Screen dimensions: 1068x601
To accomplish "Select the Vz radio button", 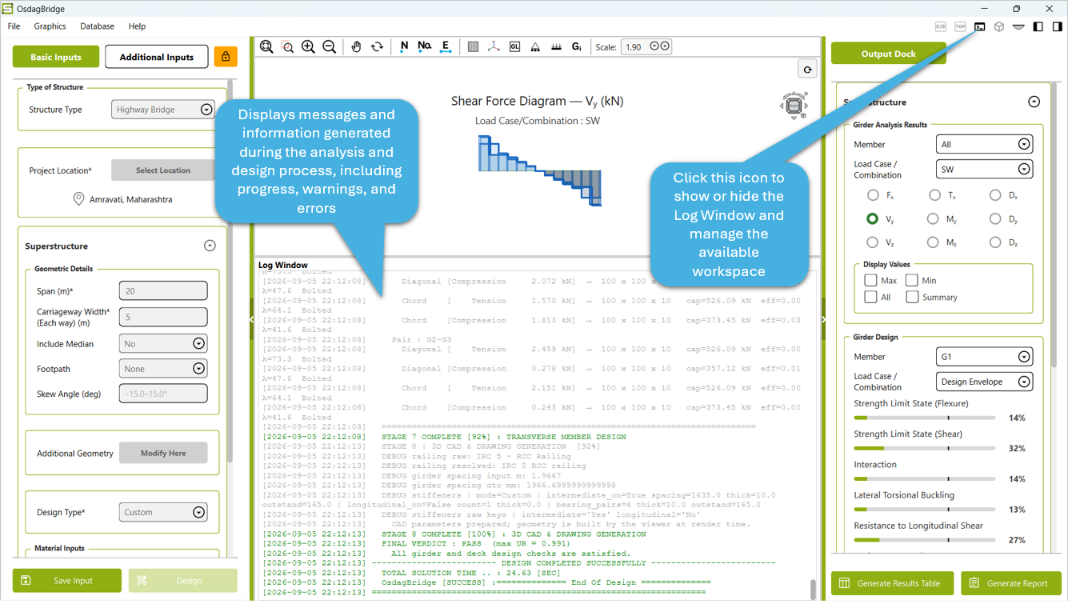I will [x=872, y=242].
